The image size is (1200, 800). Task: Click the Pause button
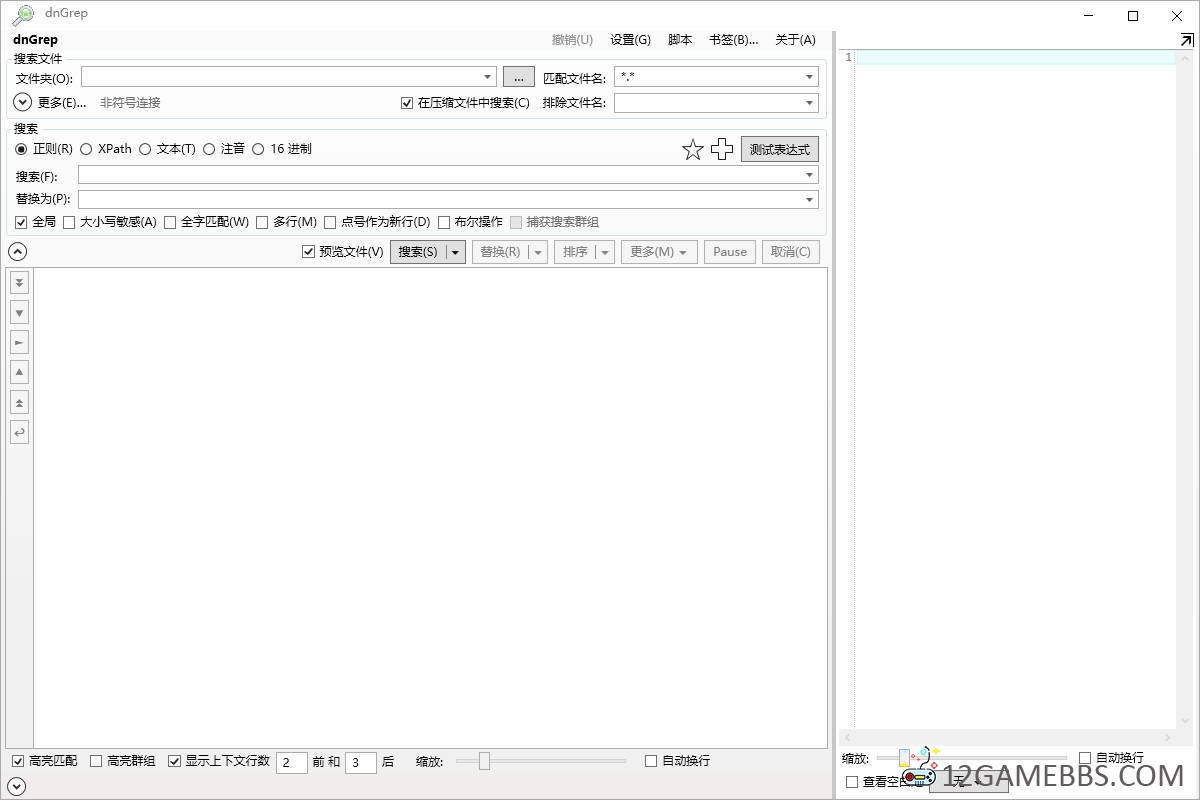click(730, 252)
